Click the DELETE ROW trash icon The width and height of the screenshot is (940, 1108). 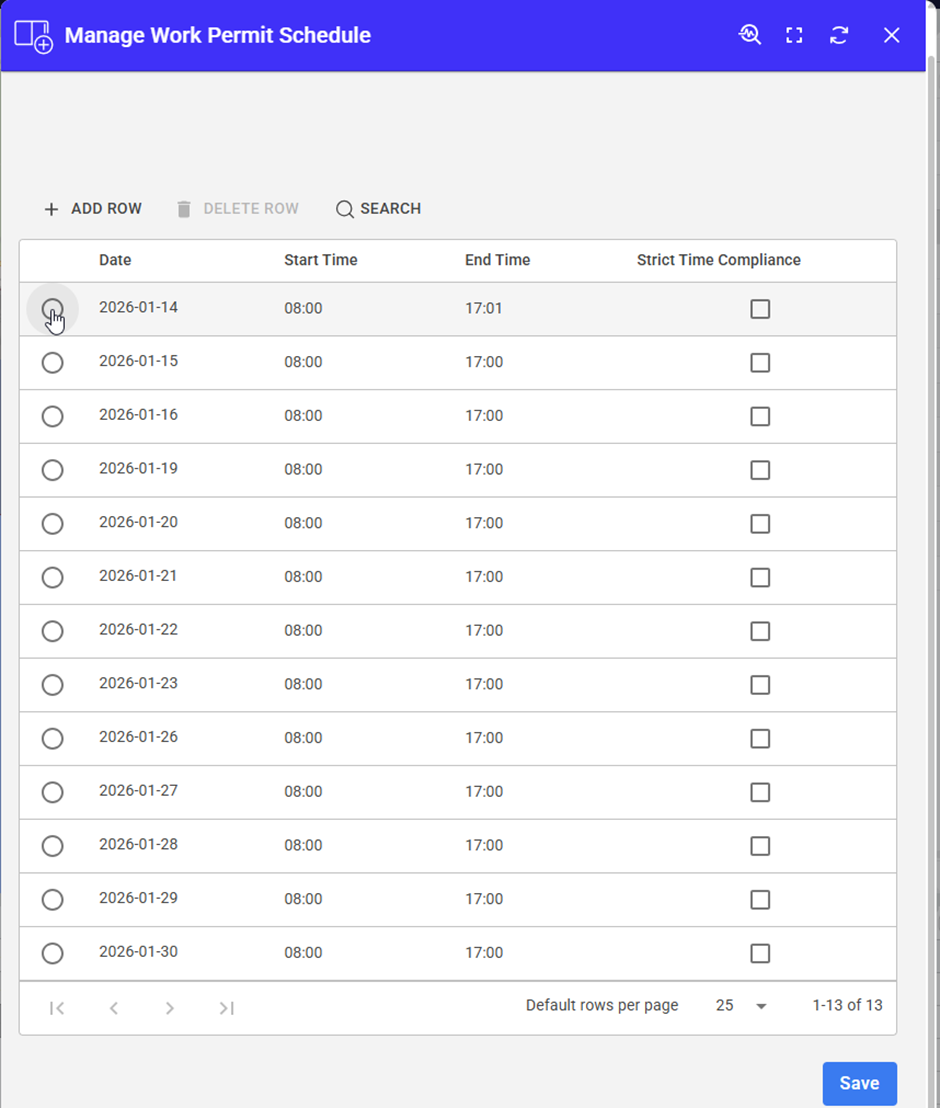click(184, 209)
